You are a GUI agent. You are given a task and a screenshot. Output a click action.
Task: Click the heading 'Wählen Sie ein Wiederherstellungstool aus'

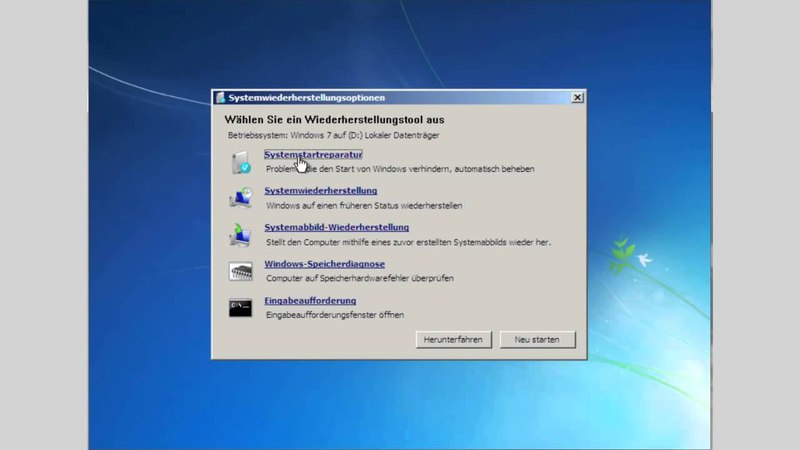coord(334,120)
